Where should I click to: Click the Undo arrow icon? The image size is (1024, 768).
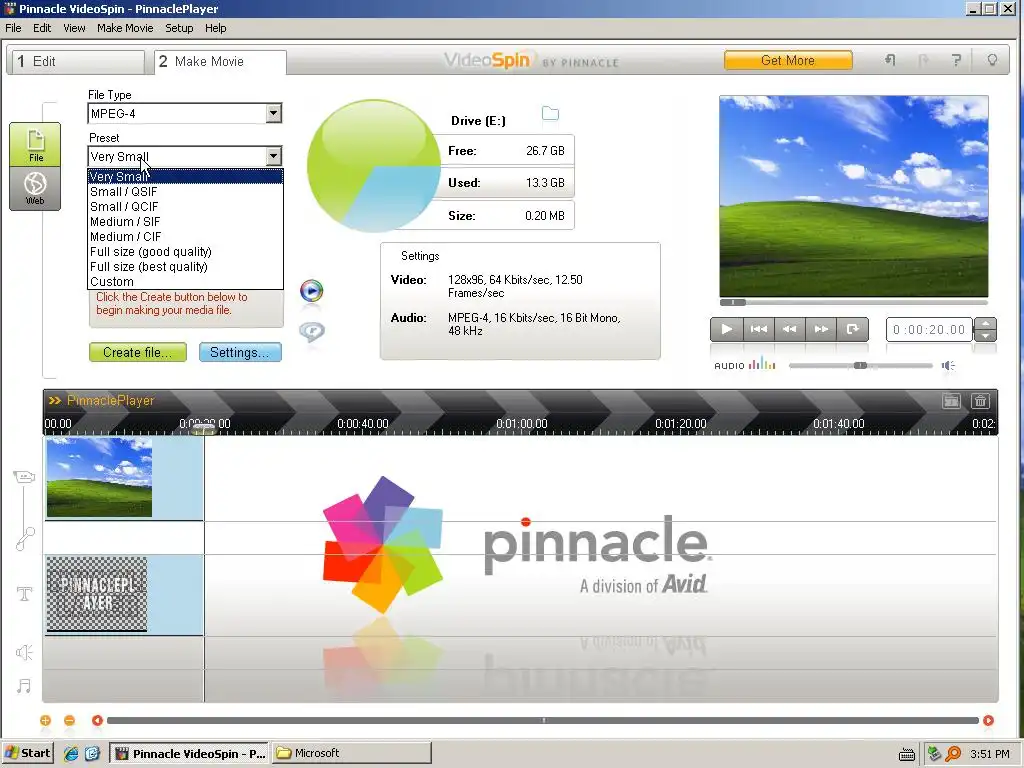tap(890, 60)
